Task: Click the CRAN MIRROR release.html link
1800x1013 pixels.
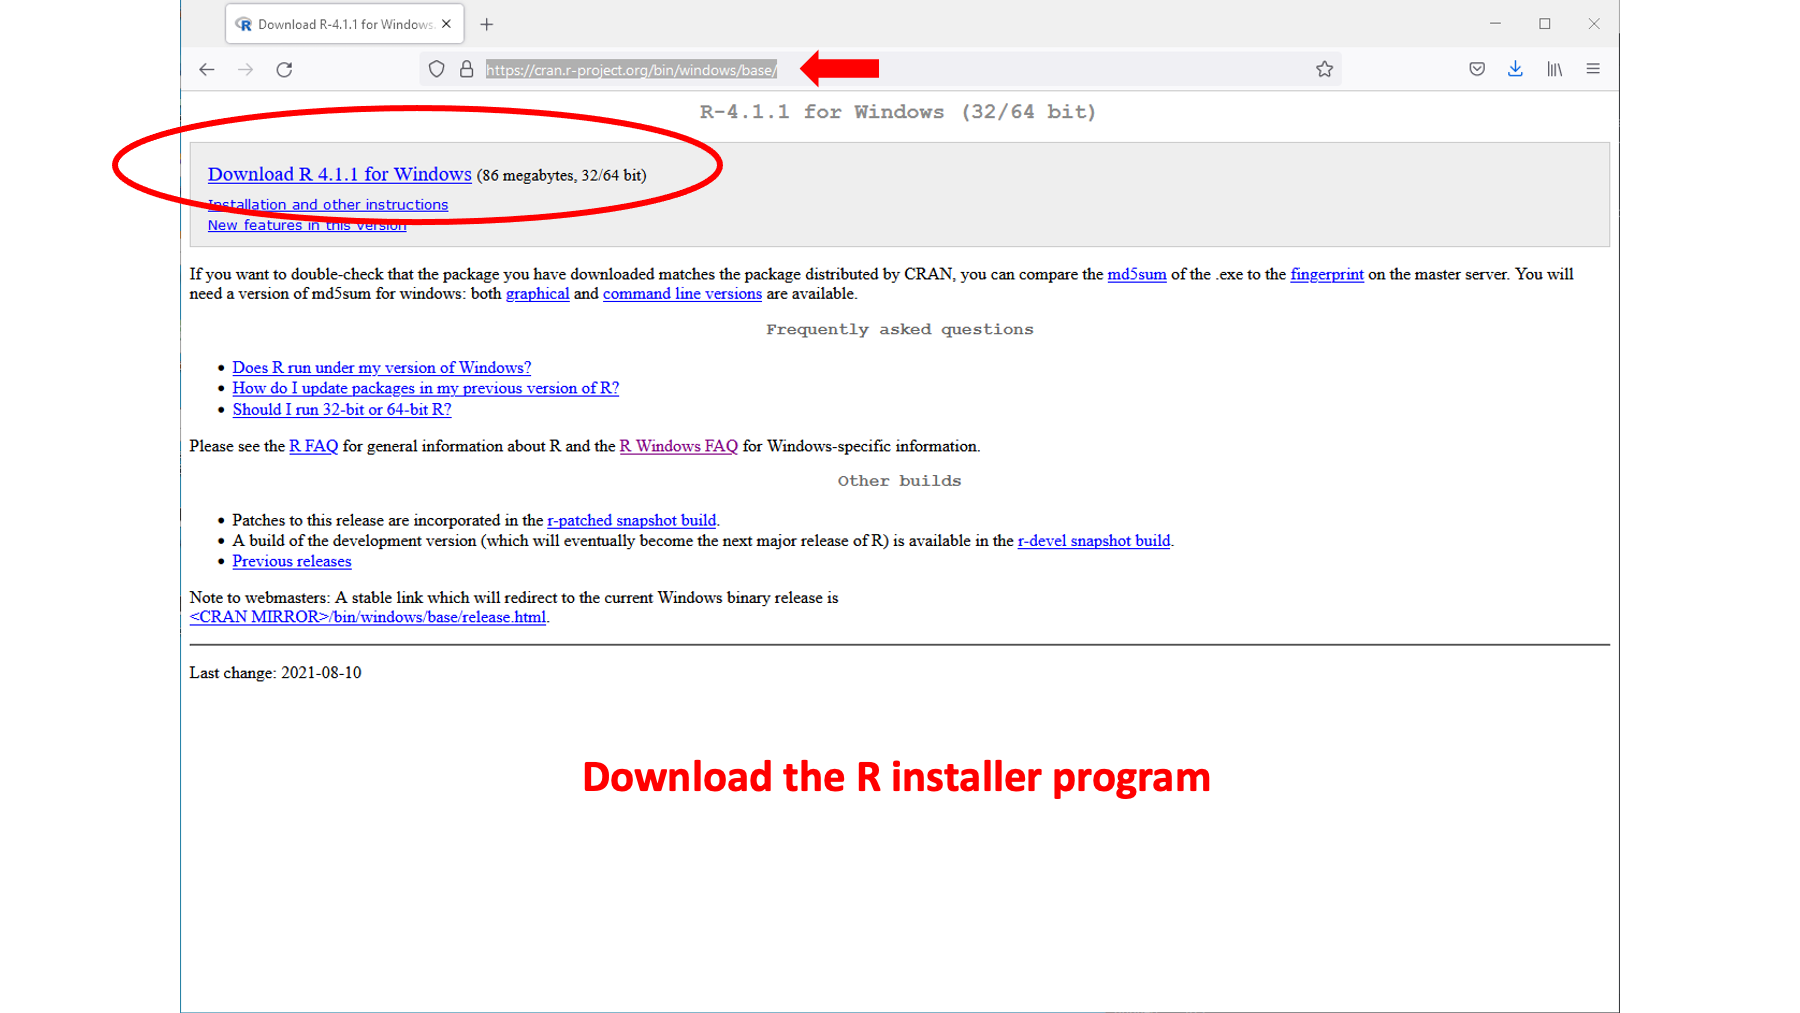Action: tap(368, 617)
